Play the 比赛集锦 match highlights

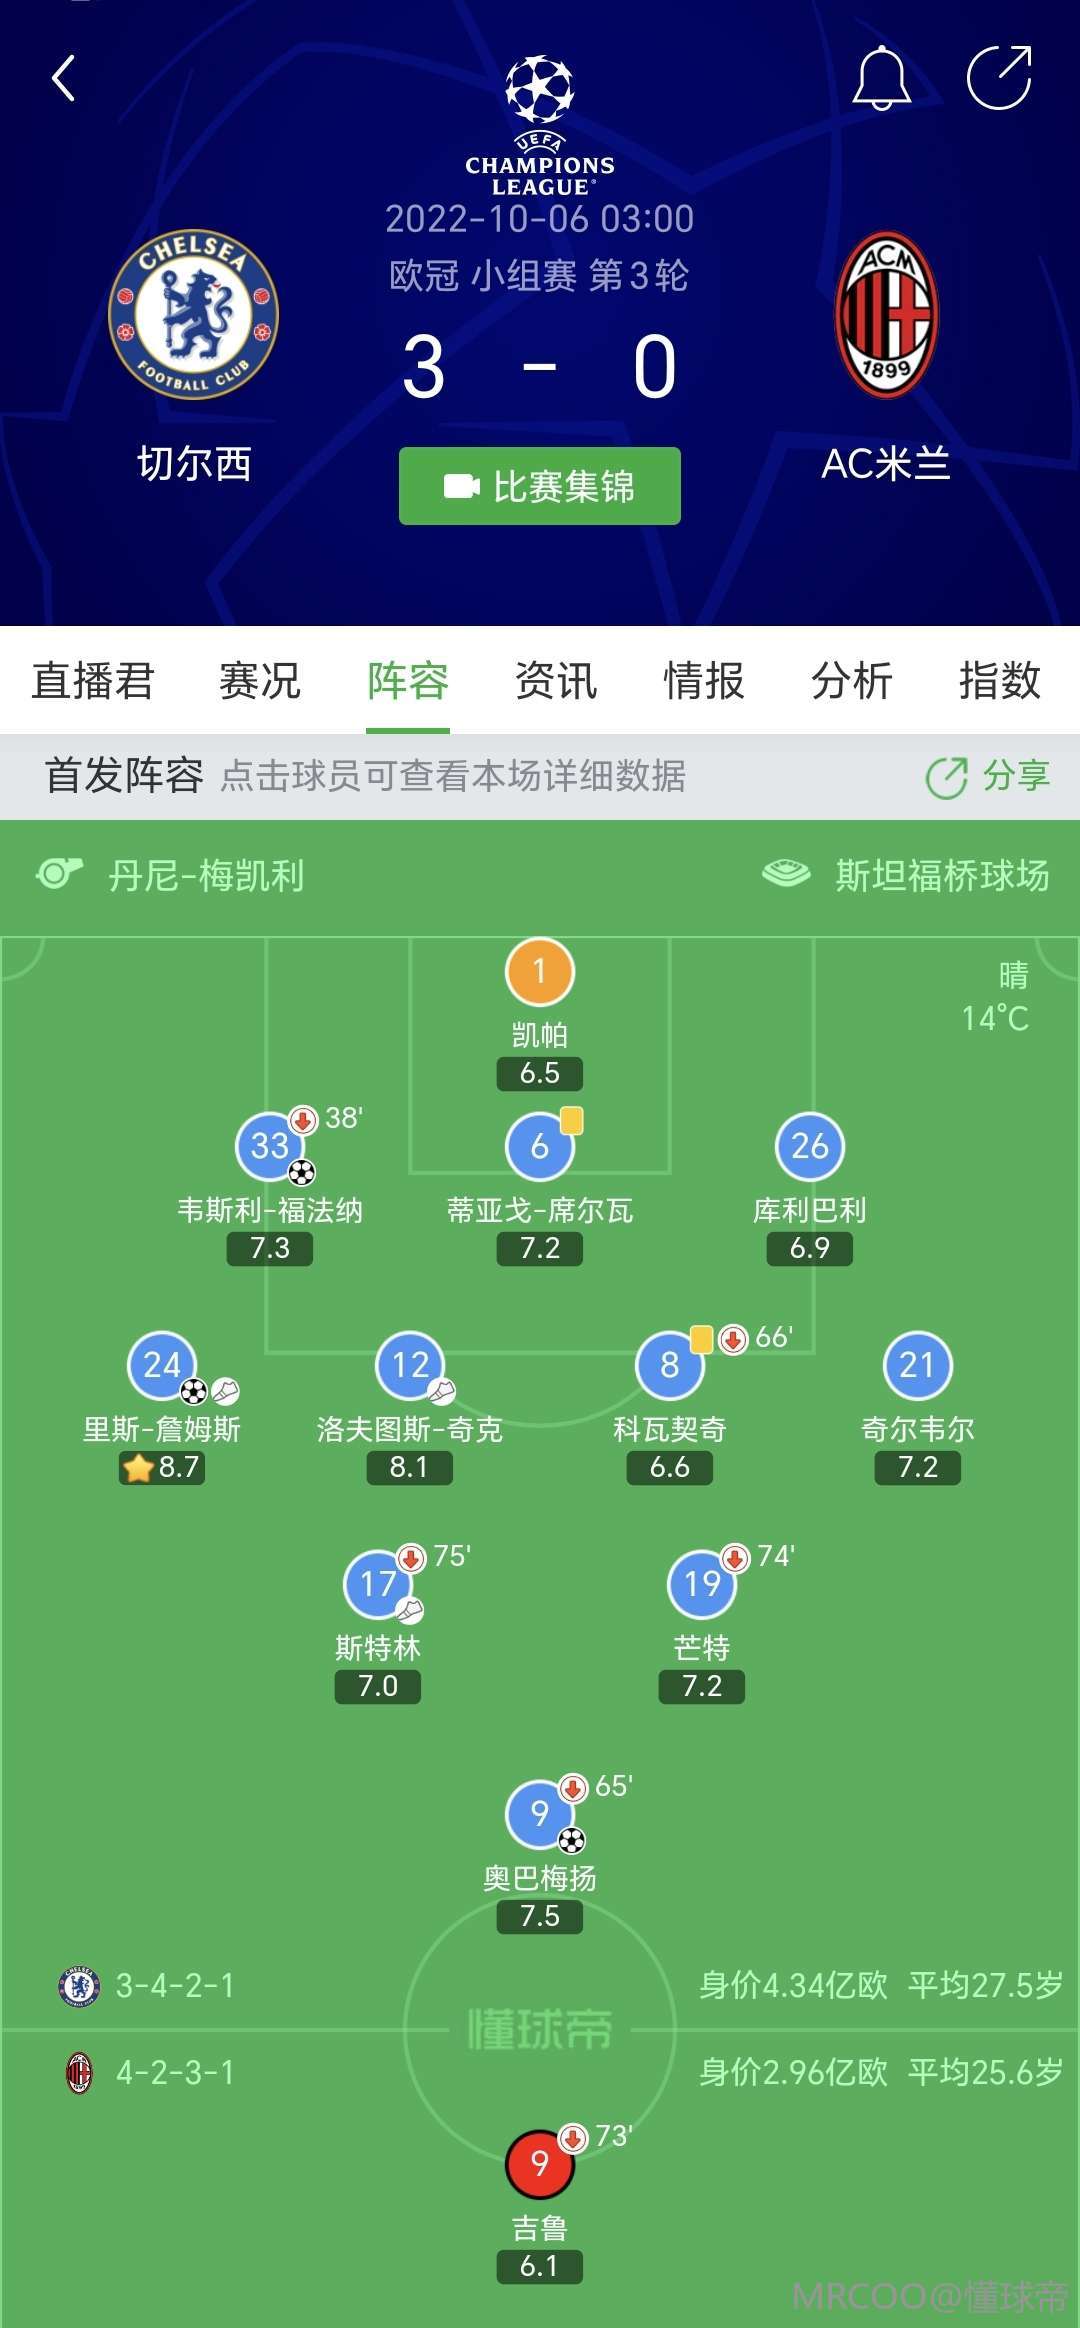[x=540, y=486]
